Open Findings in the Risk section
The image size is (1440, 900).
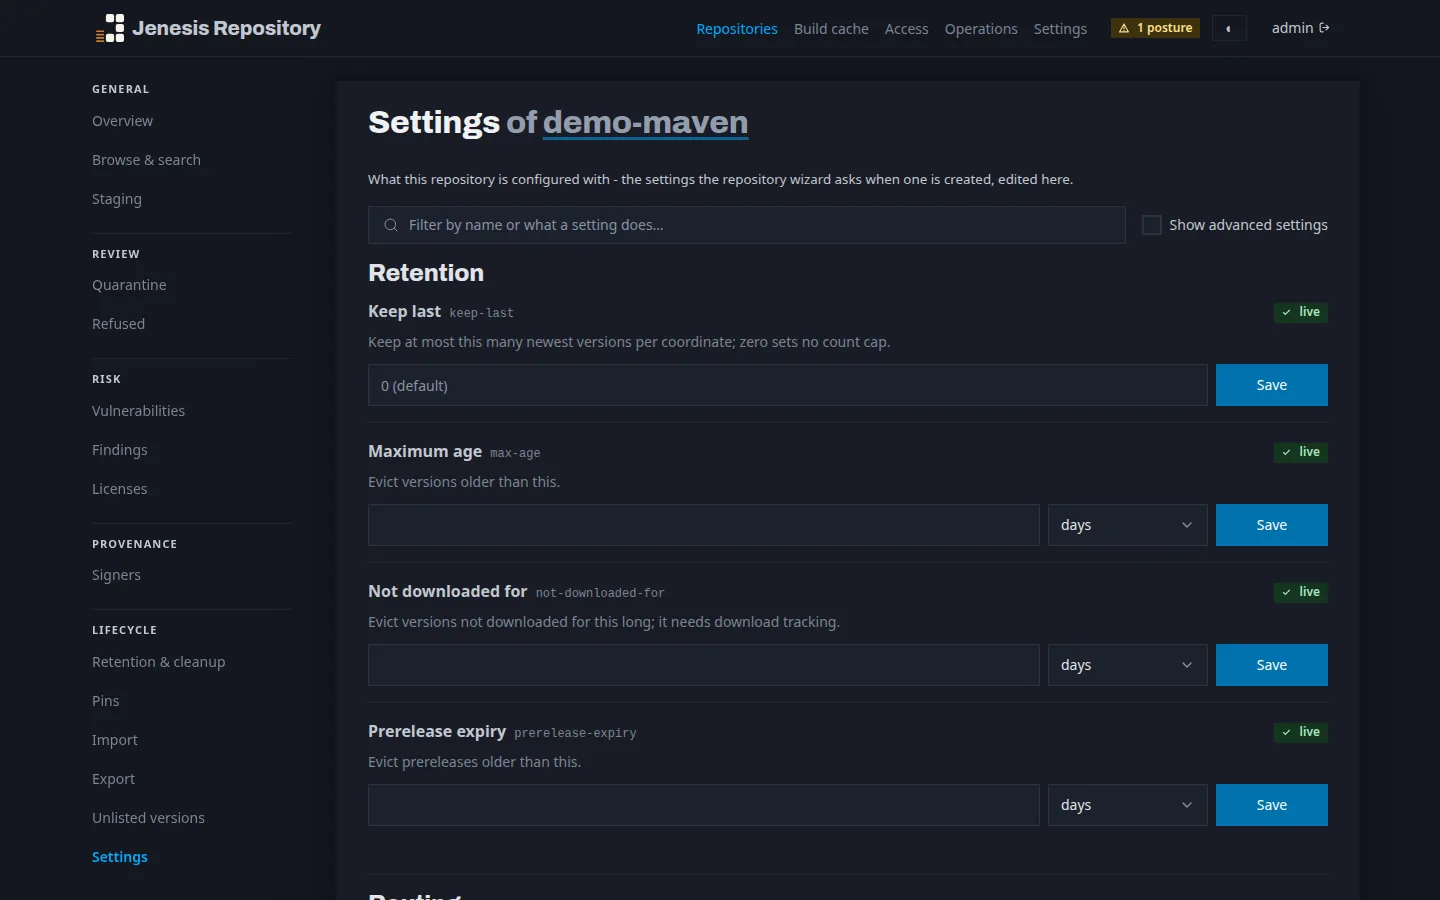point(120,450)
